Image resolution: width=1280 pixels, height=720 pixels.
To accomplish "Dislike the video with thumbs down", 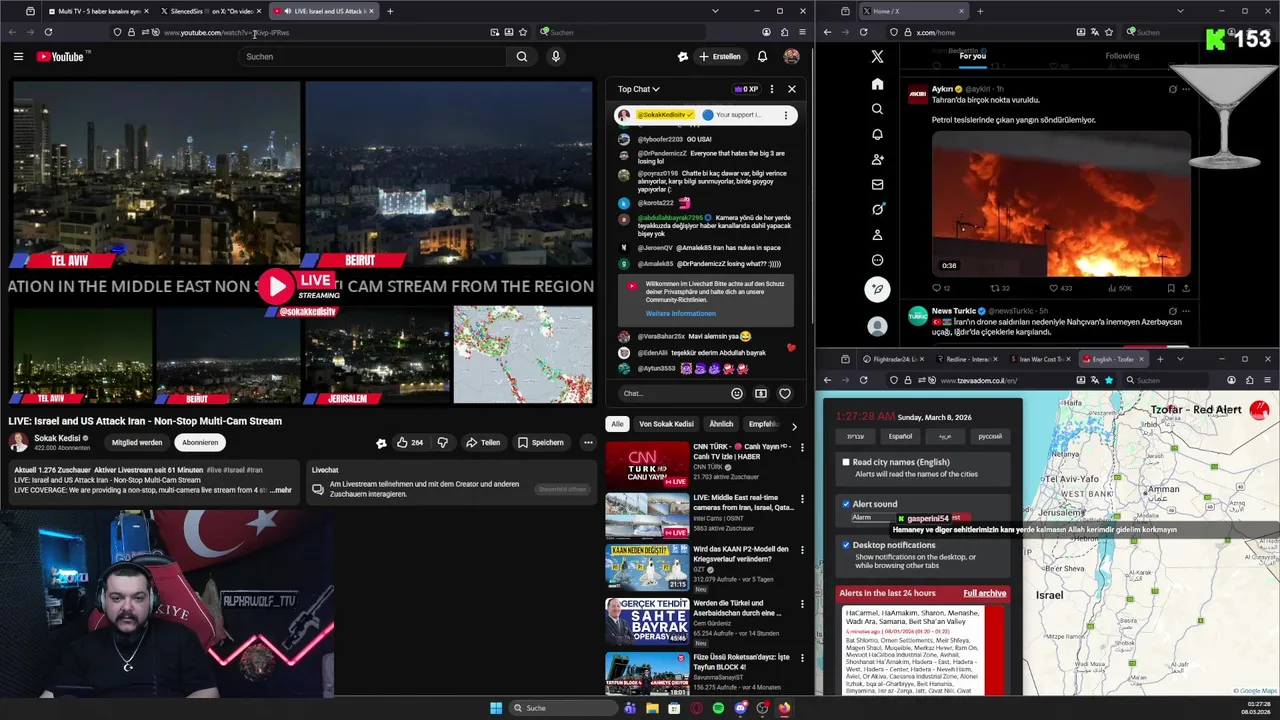I will click(x=442, y=442).
